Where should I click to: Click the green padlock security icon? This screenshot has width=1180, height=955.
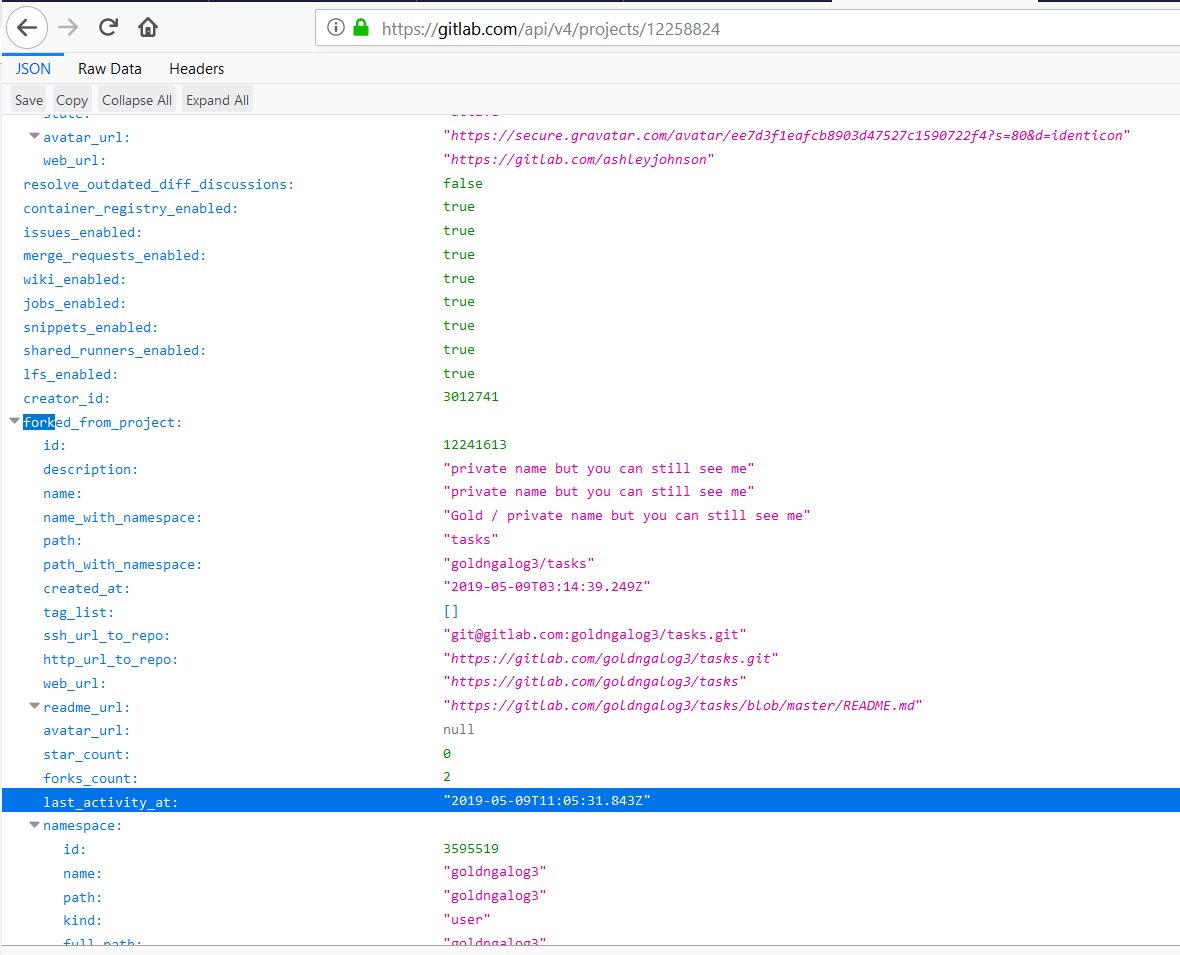coord(361,28)
